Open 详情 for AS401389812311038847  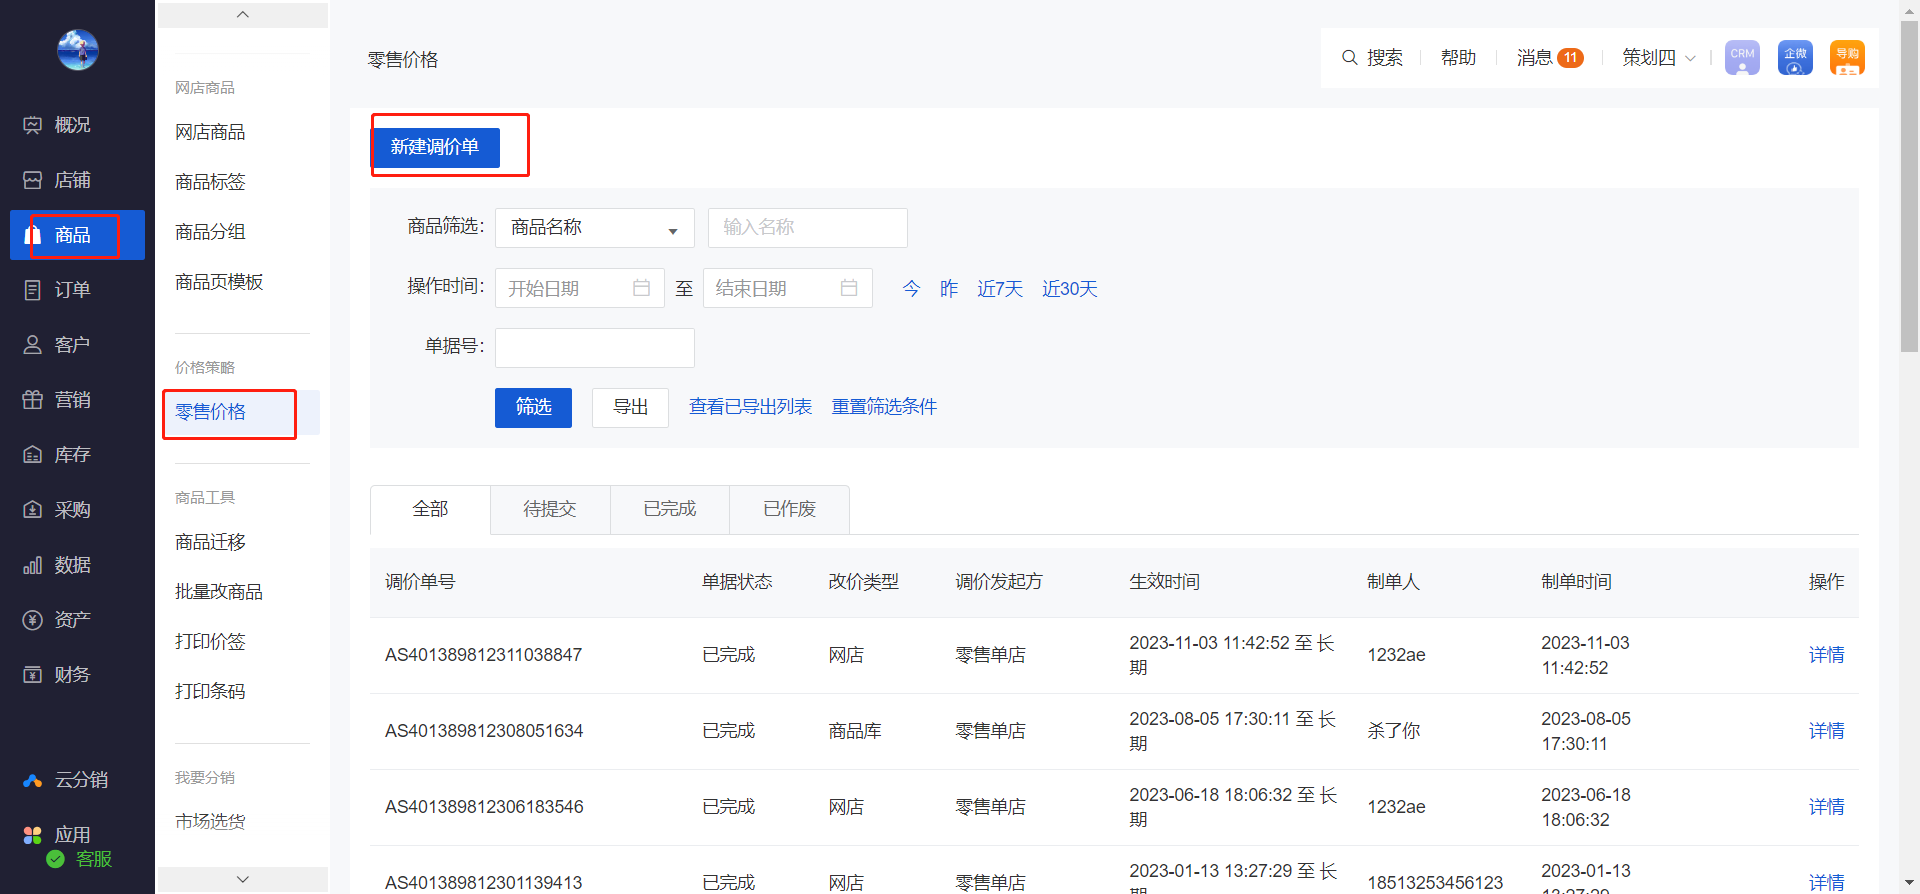tap(1826, 655)
